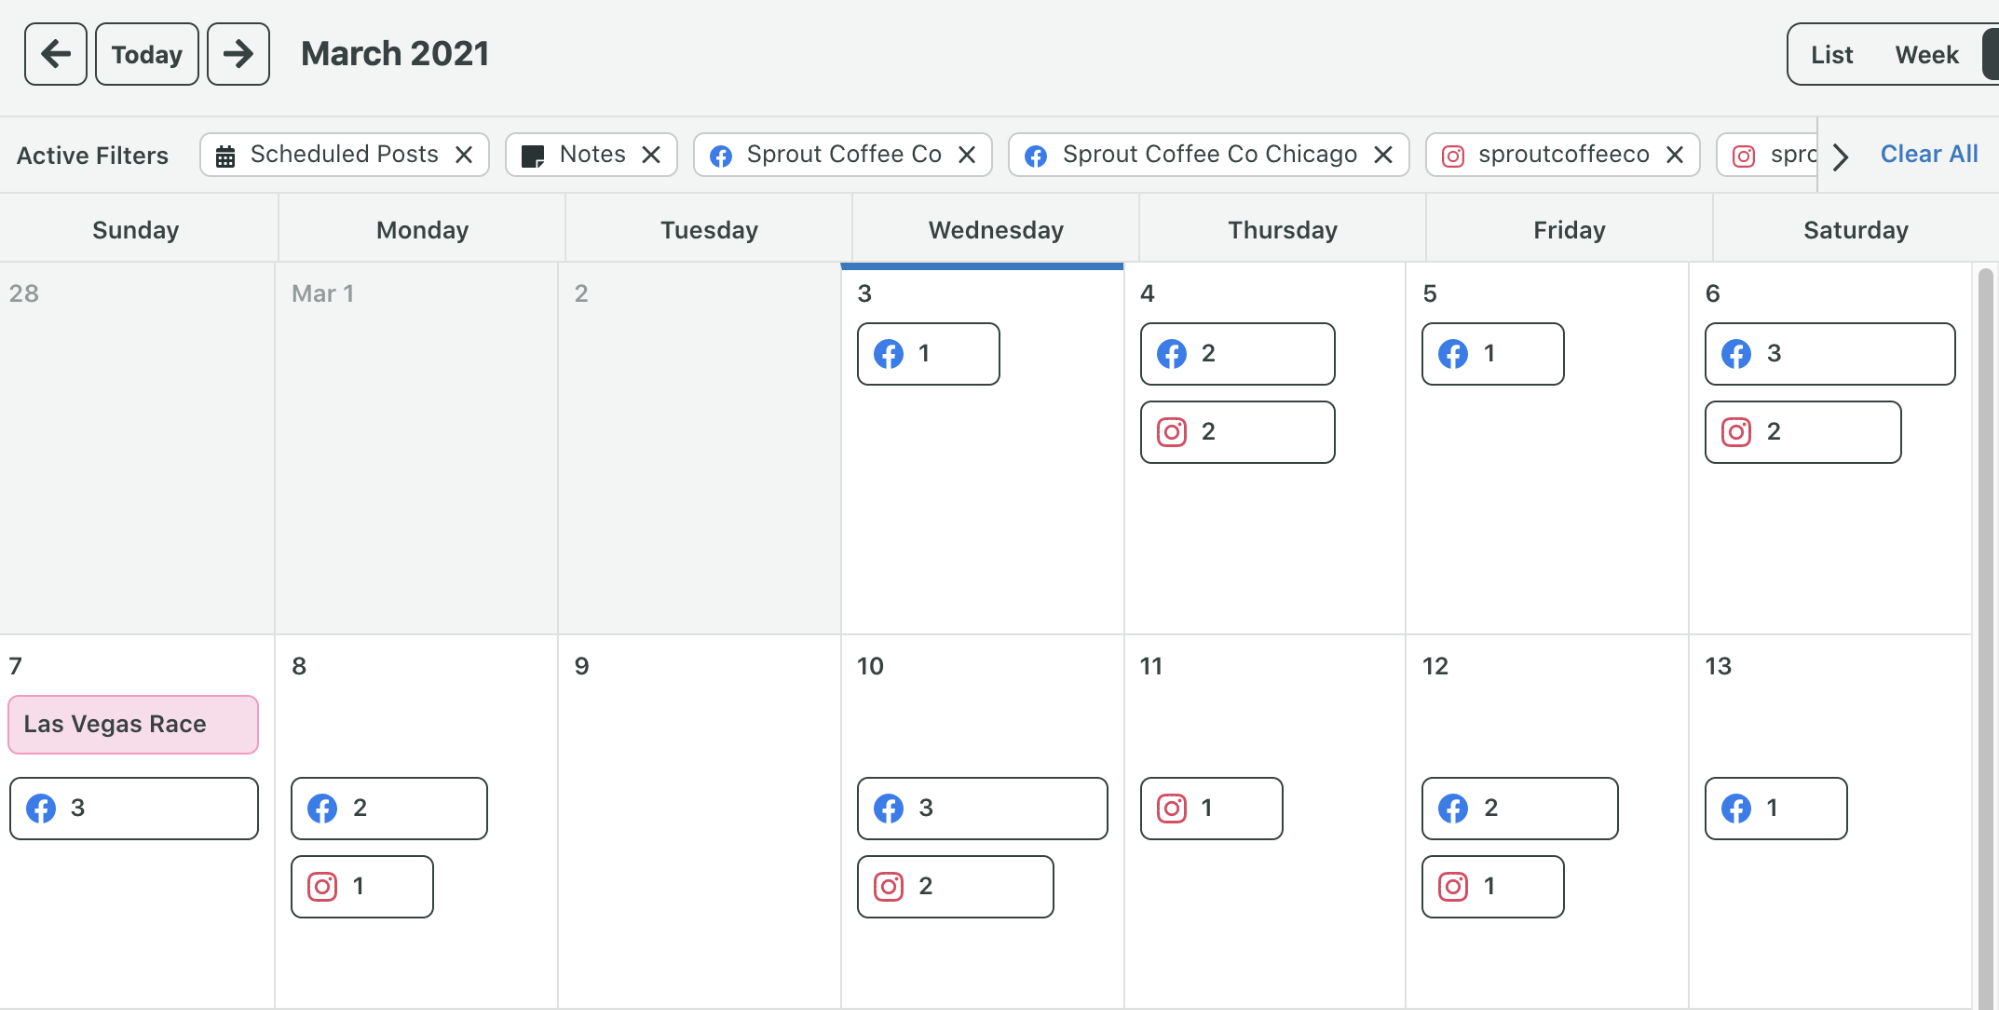Expand hidden filters with the right chevron
Image resolution: width=1999 pixels, height=1010 pixels.
[x=1839, y=156]
